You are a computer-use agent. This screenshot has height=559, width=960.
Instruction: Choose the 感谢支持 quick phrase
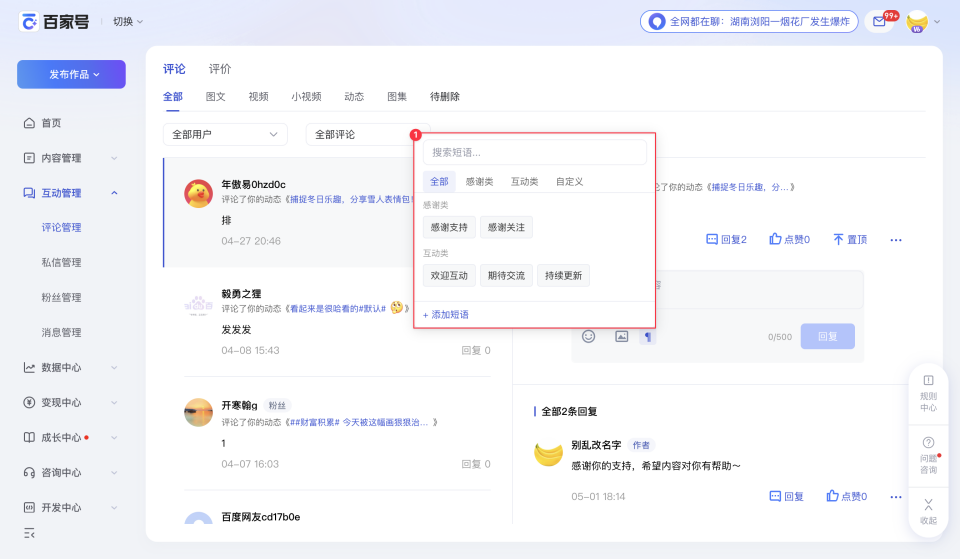tap(449, 227)
